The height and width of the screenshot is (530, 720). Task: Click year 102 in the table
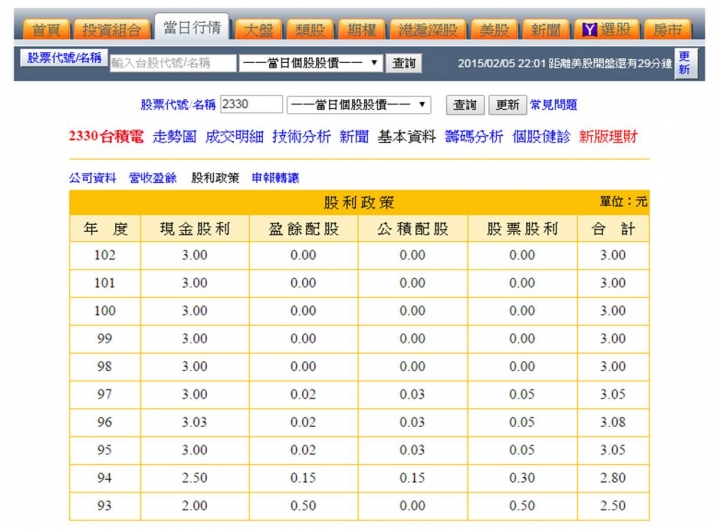coord(105,255)
